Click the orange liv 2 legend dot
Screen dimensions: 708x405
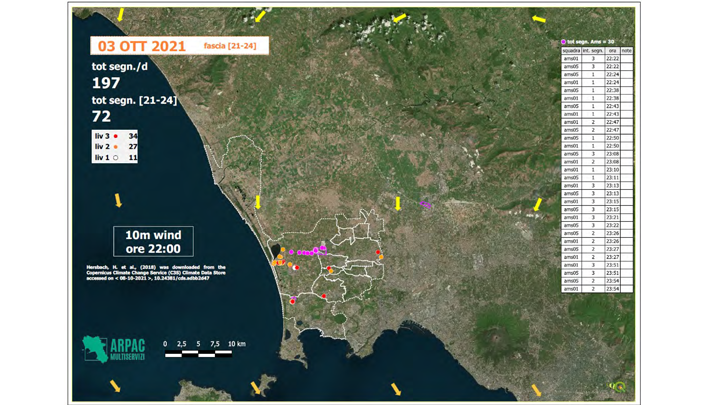[117, 147]
